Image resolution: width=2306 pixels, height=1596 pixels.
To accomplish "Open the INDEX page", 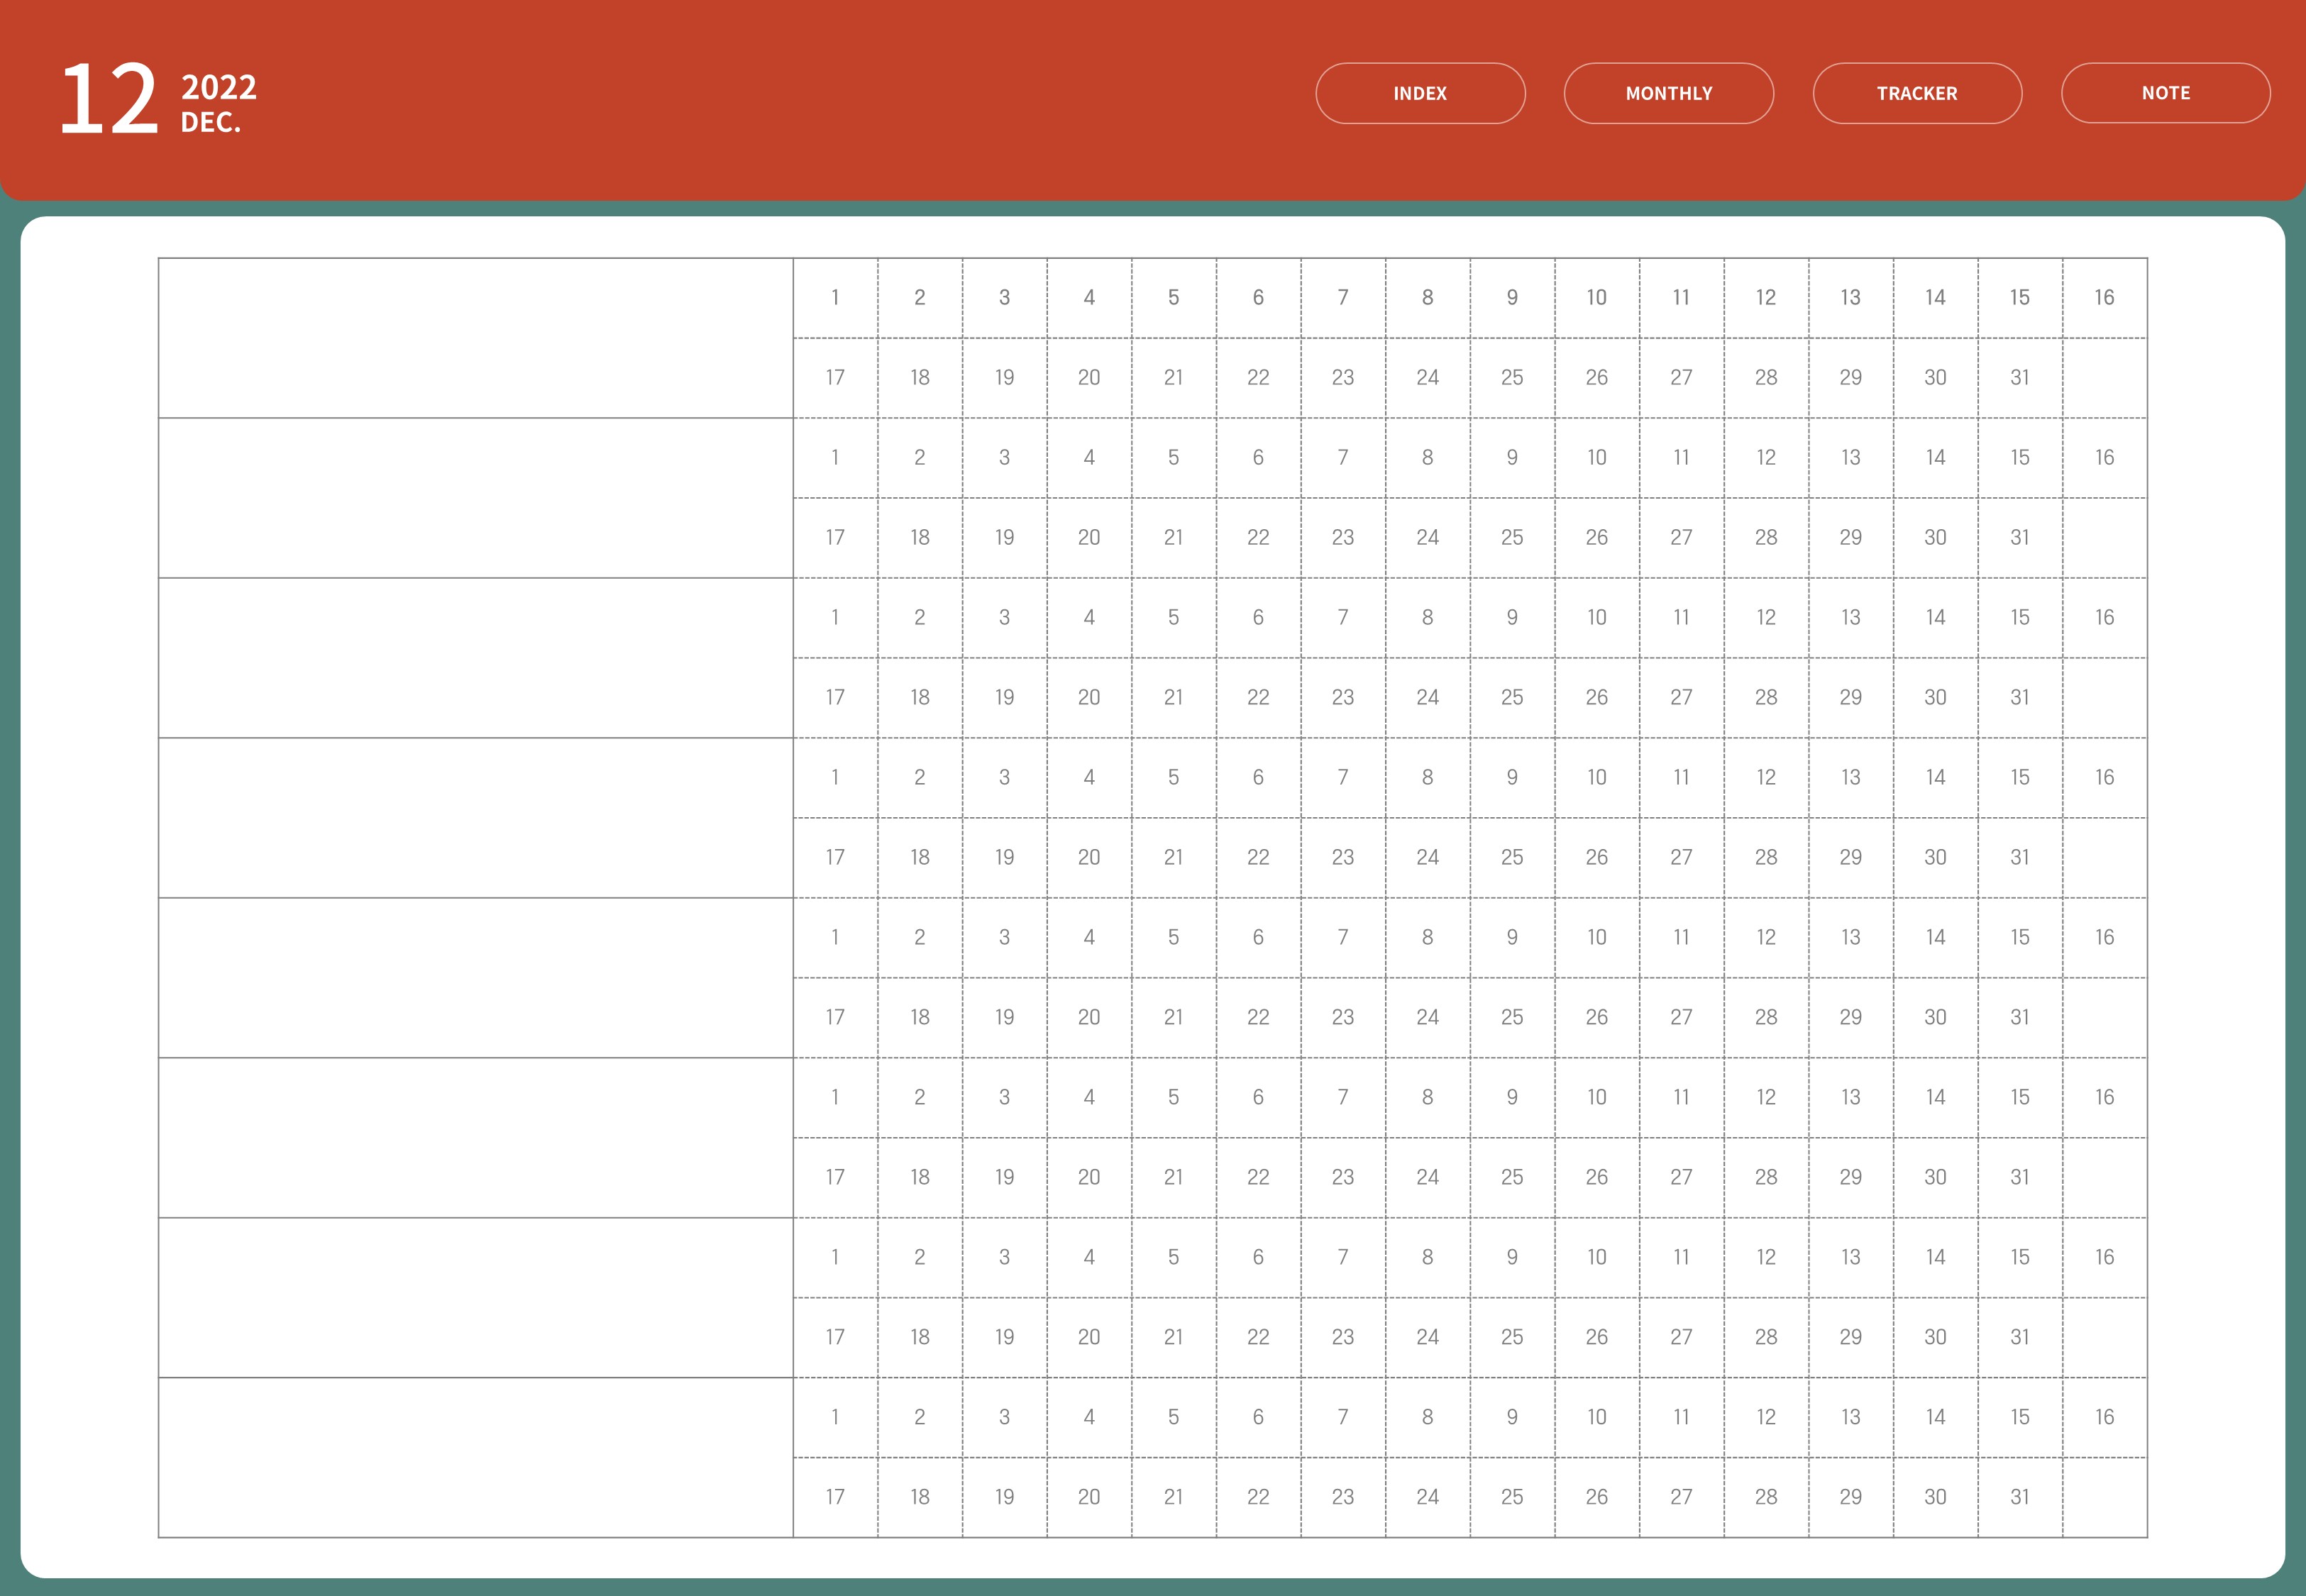I will tap(1420, 93).
